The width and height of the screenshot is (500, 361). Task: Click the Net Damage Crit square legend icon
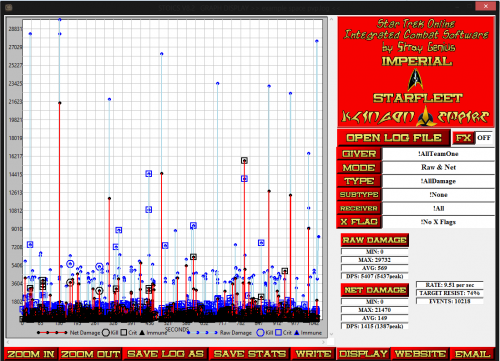pos(124,332)
